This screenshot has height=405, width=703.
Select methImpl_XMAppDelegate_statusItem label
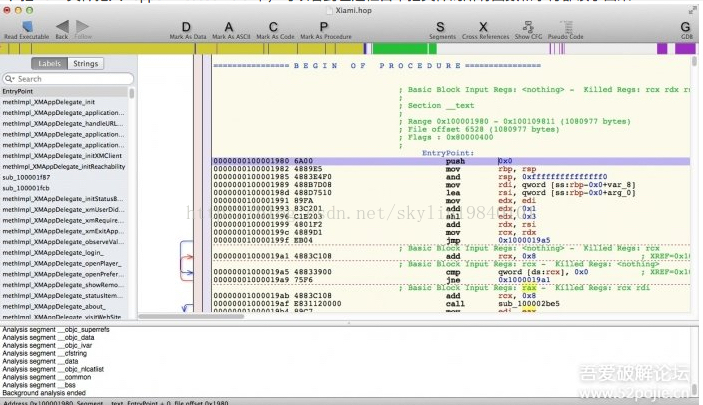tap(64, 296)
